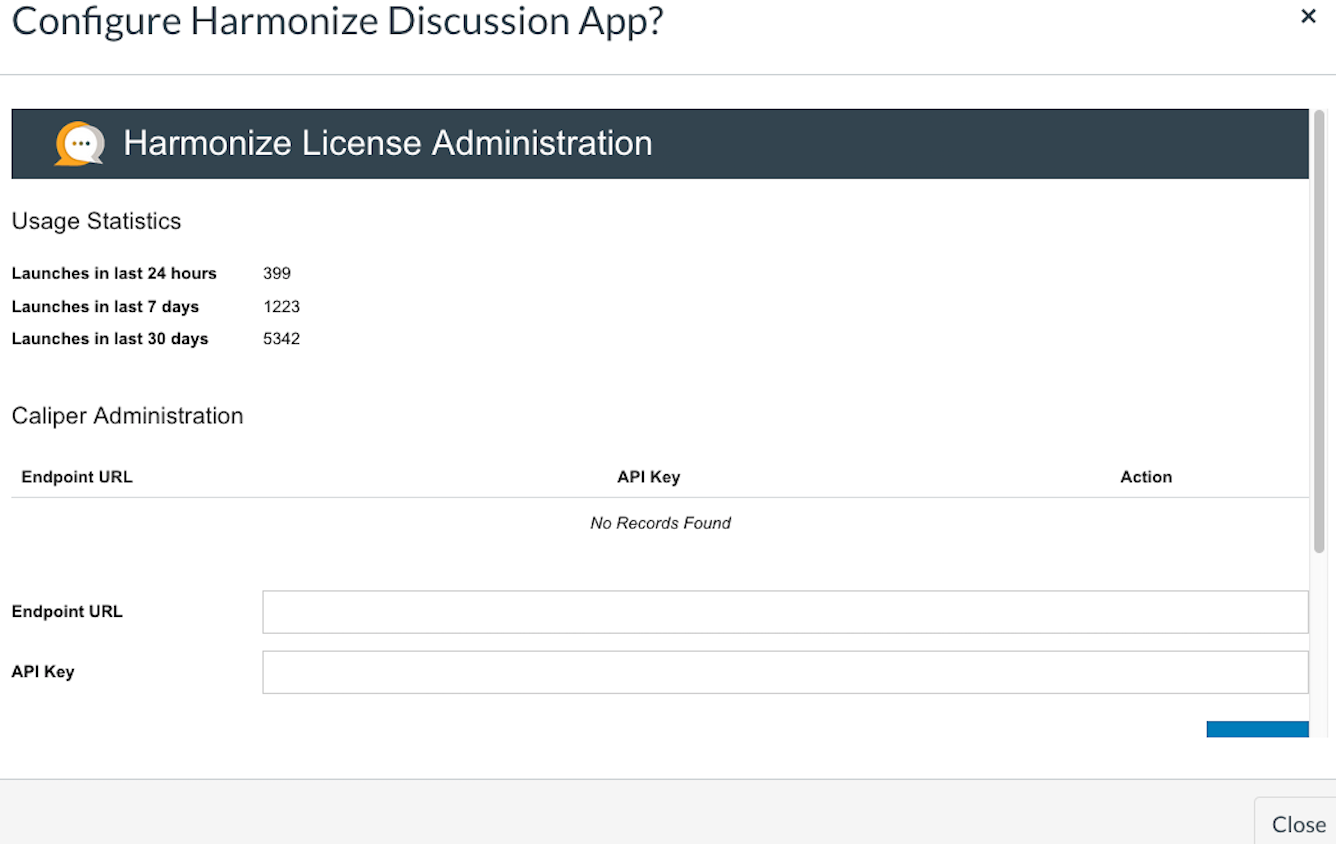This screenshot has height=844, width=1336.
Task: Select the Harmonize License Administration banner
Action: [387, 143]
